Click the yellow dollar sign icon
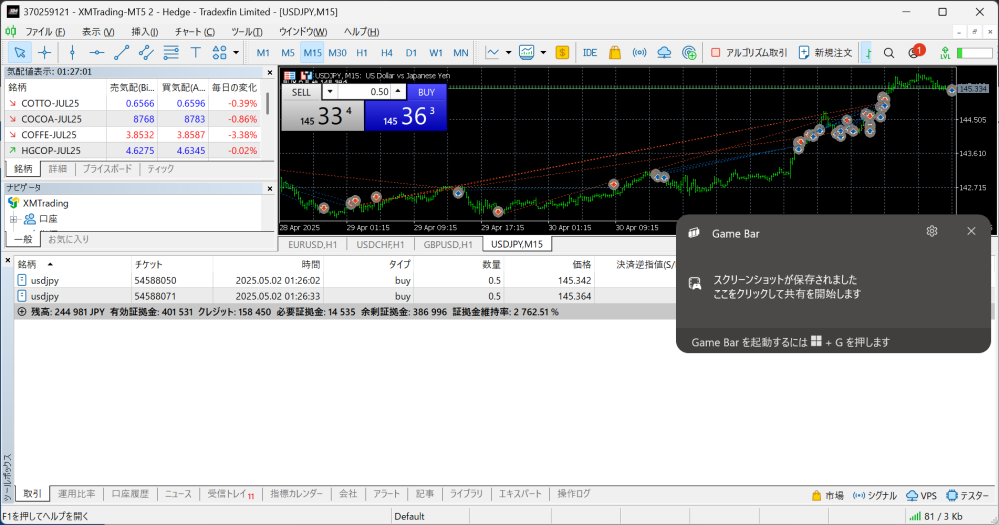This screenshot has height=525, width=999. point(562,53)
